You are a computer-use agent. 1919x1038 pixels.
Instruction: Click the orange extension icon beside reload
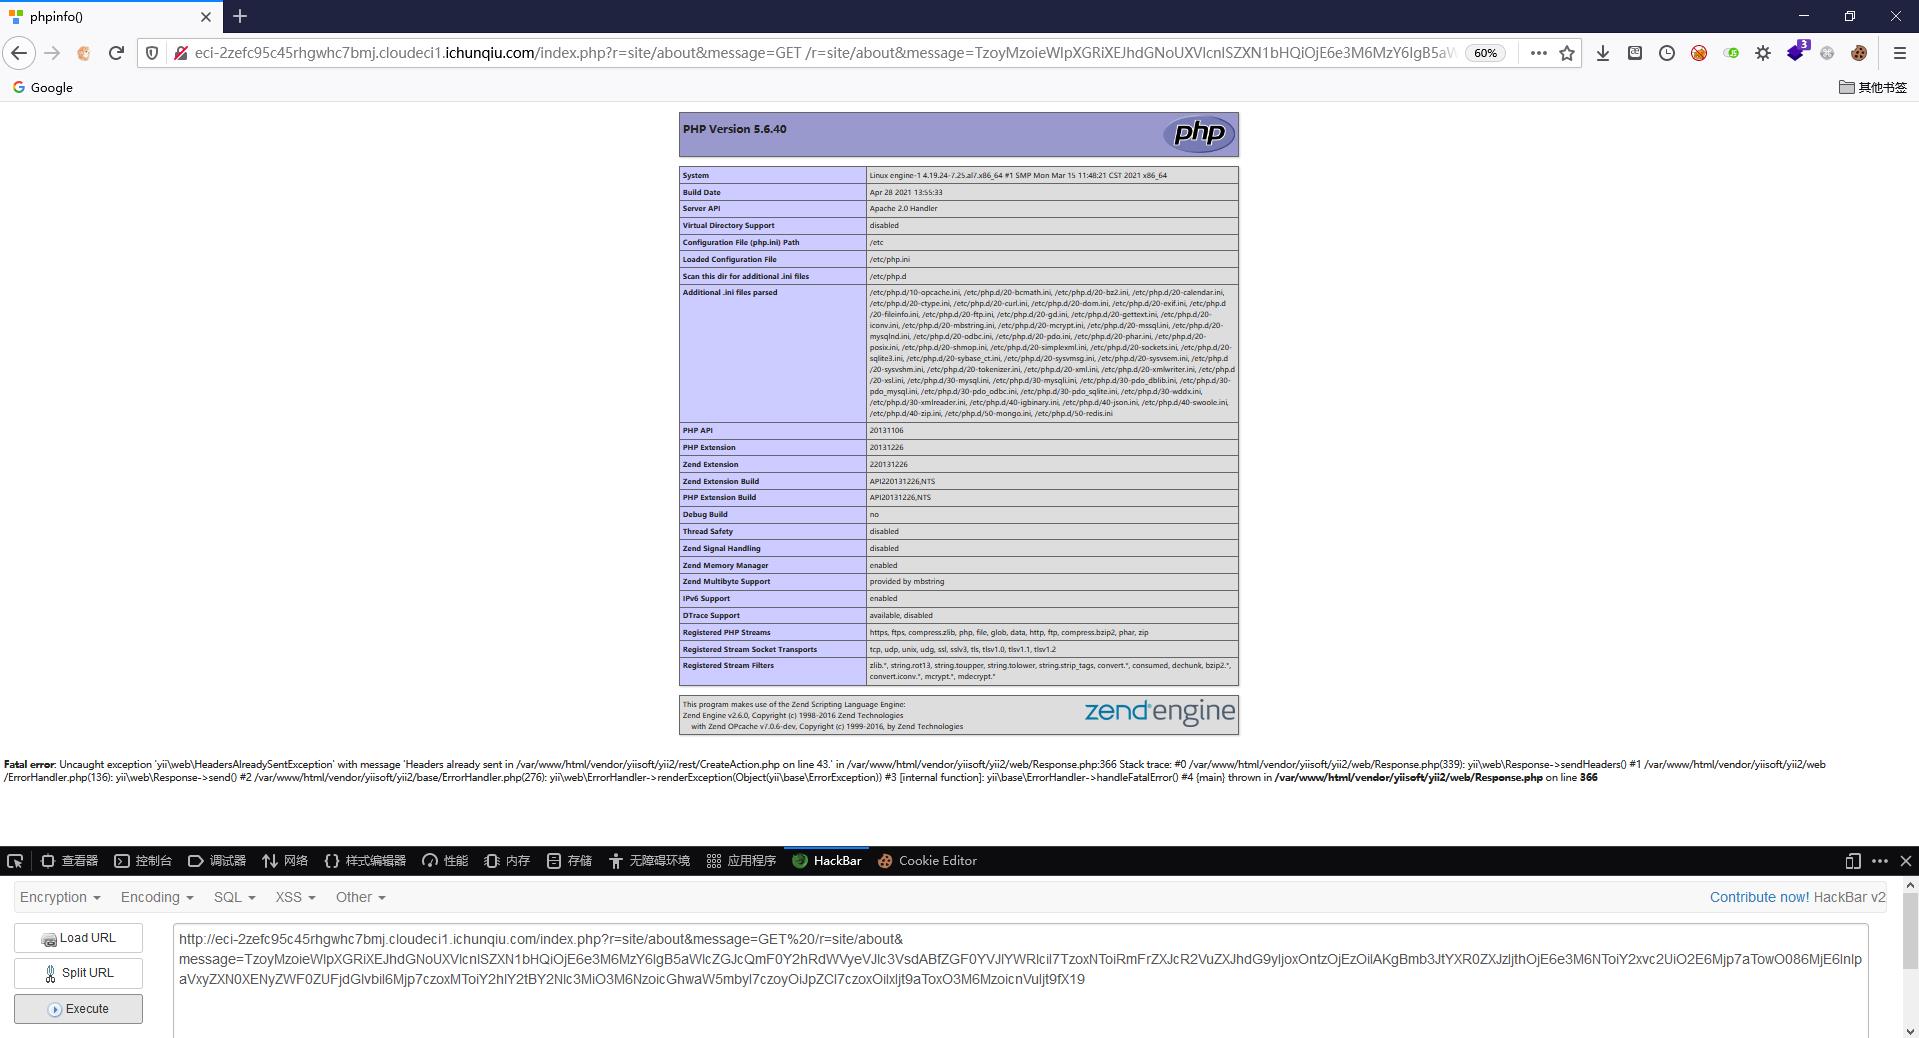pyautogui.click(x=84, y=53)
